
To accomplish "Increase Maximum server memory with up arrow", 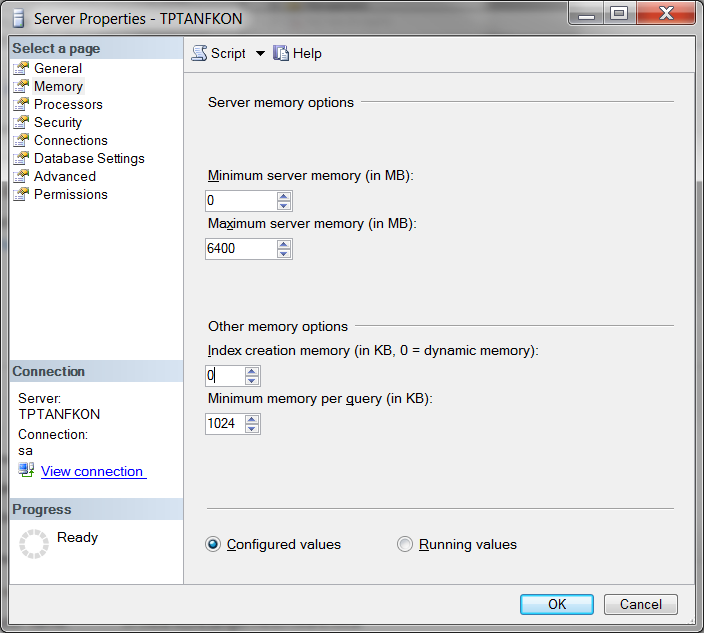I will click(284, 243).
